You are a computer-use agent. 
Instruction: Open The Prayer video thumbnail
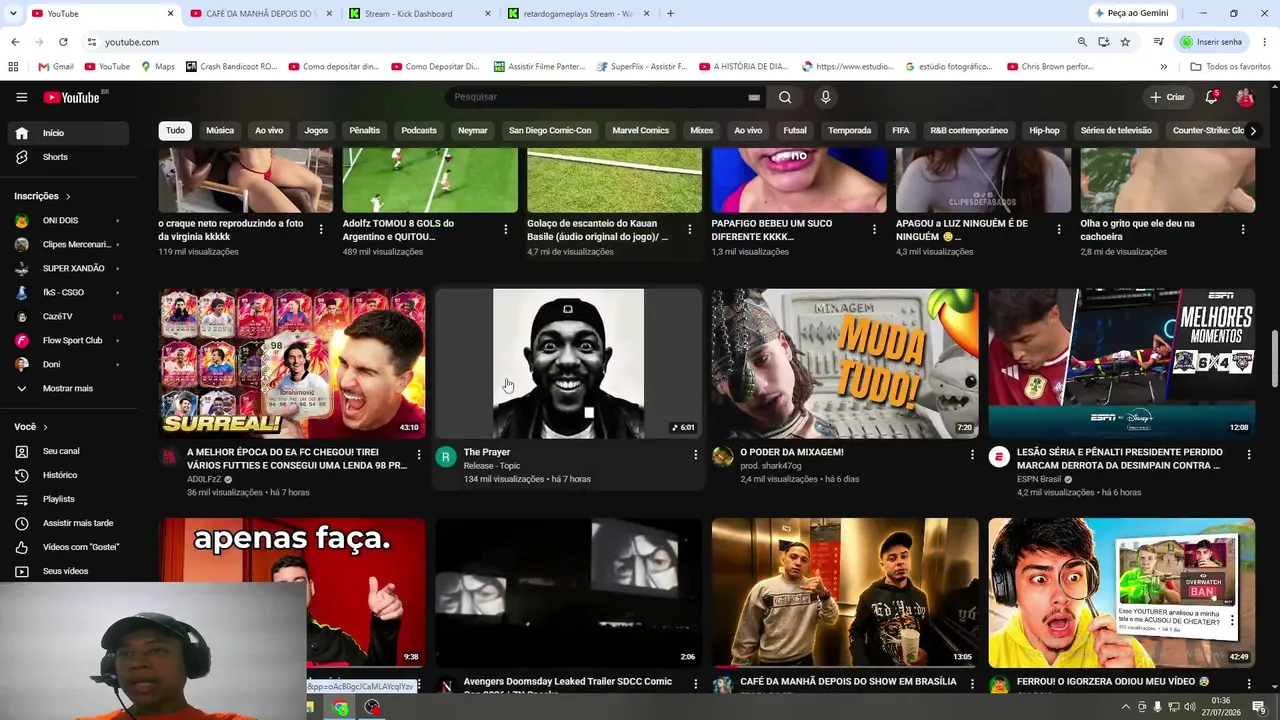[568, 364]
